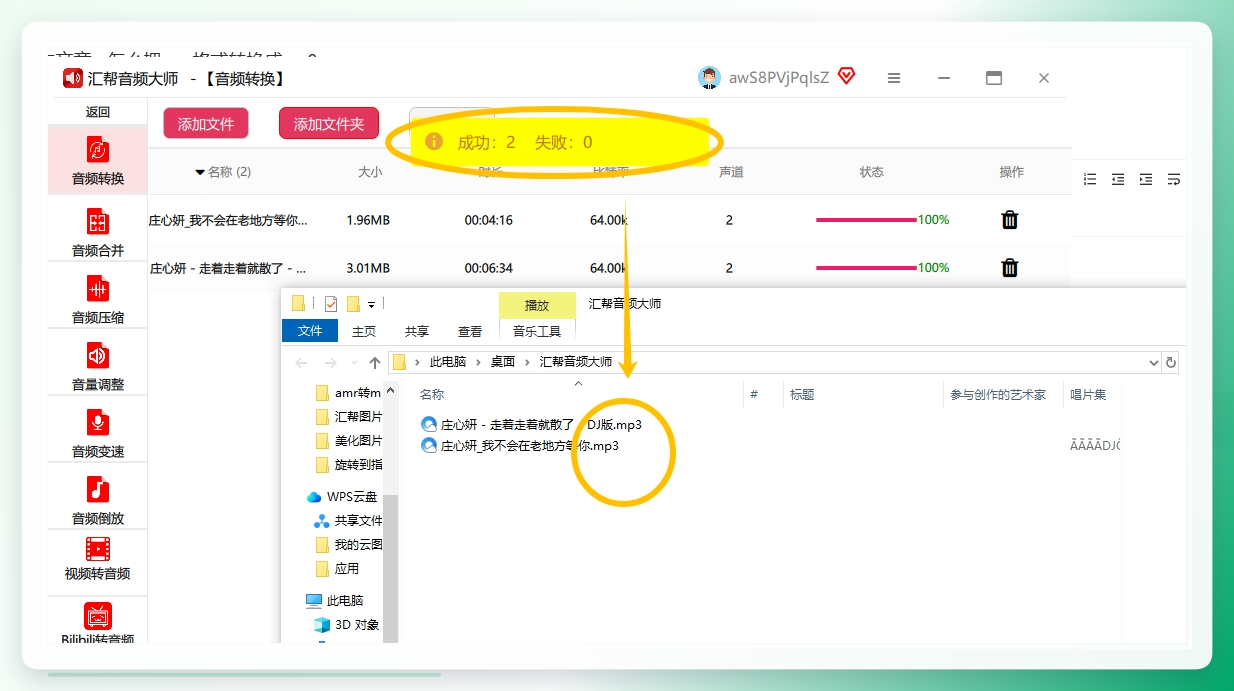Select 此电脑 in navigation pane
This screenshot has width=1234, height=691.
(x=335, y=601)
